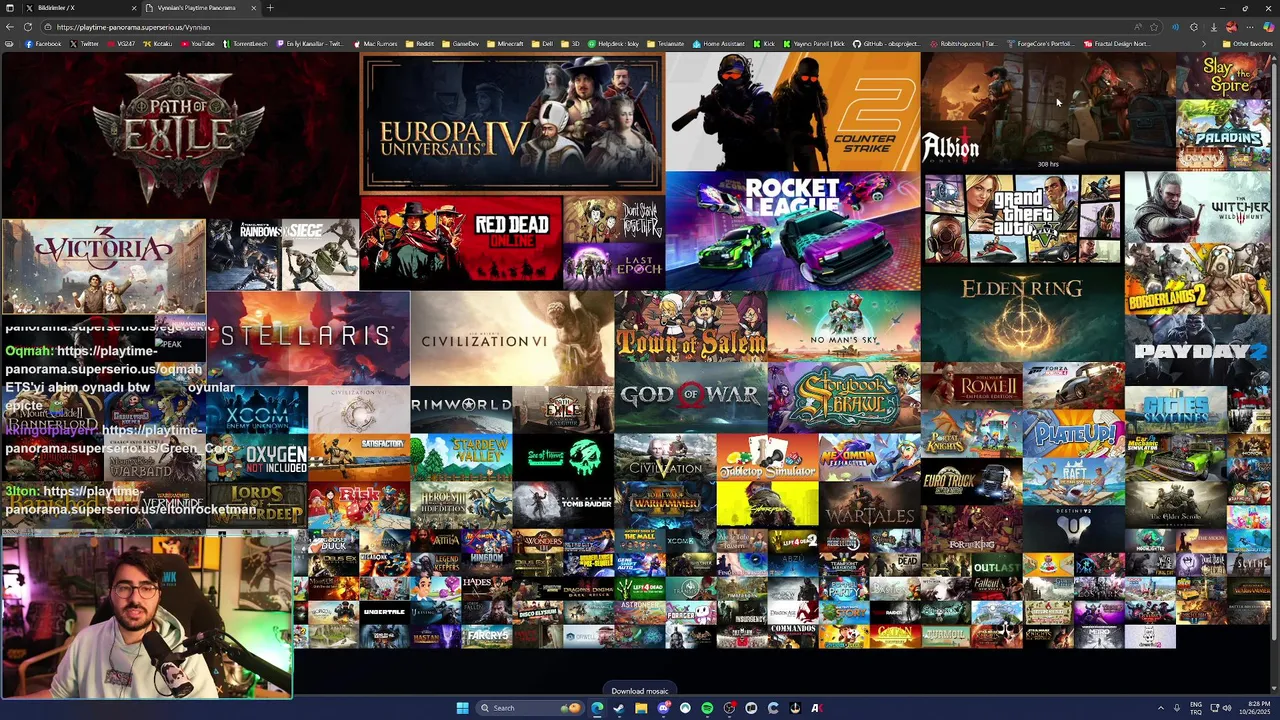This screenshot has width=1280, height=720.
Task: Select the Red Dead Online tile
Action: 461,243
